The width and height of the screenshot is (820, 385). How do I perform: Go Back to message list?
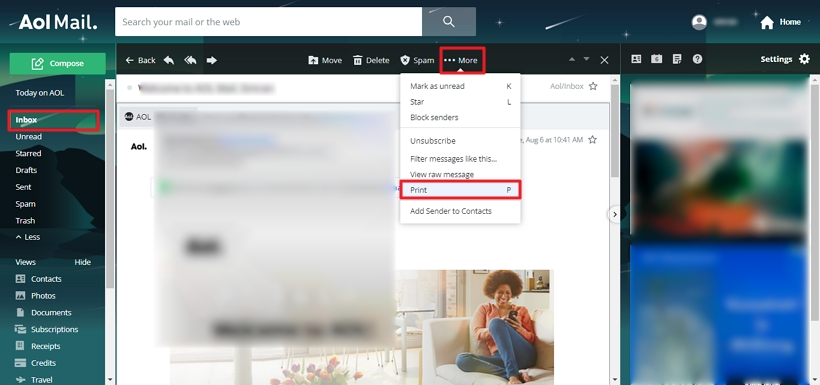click(141, 60)
